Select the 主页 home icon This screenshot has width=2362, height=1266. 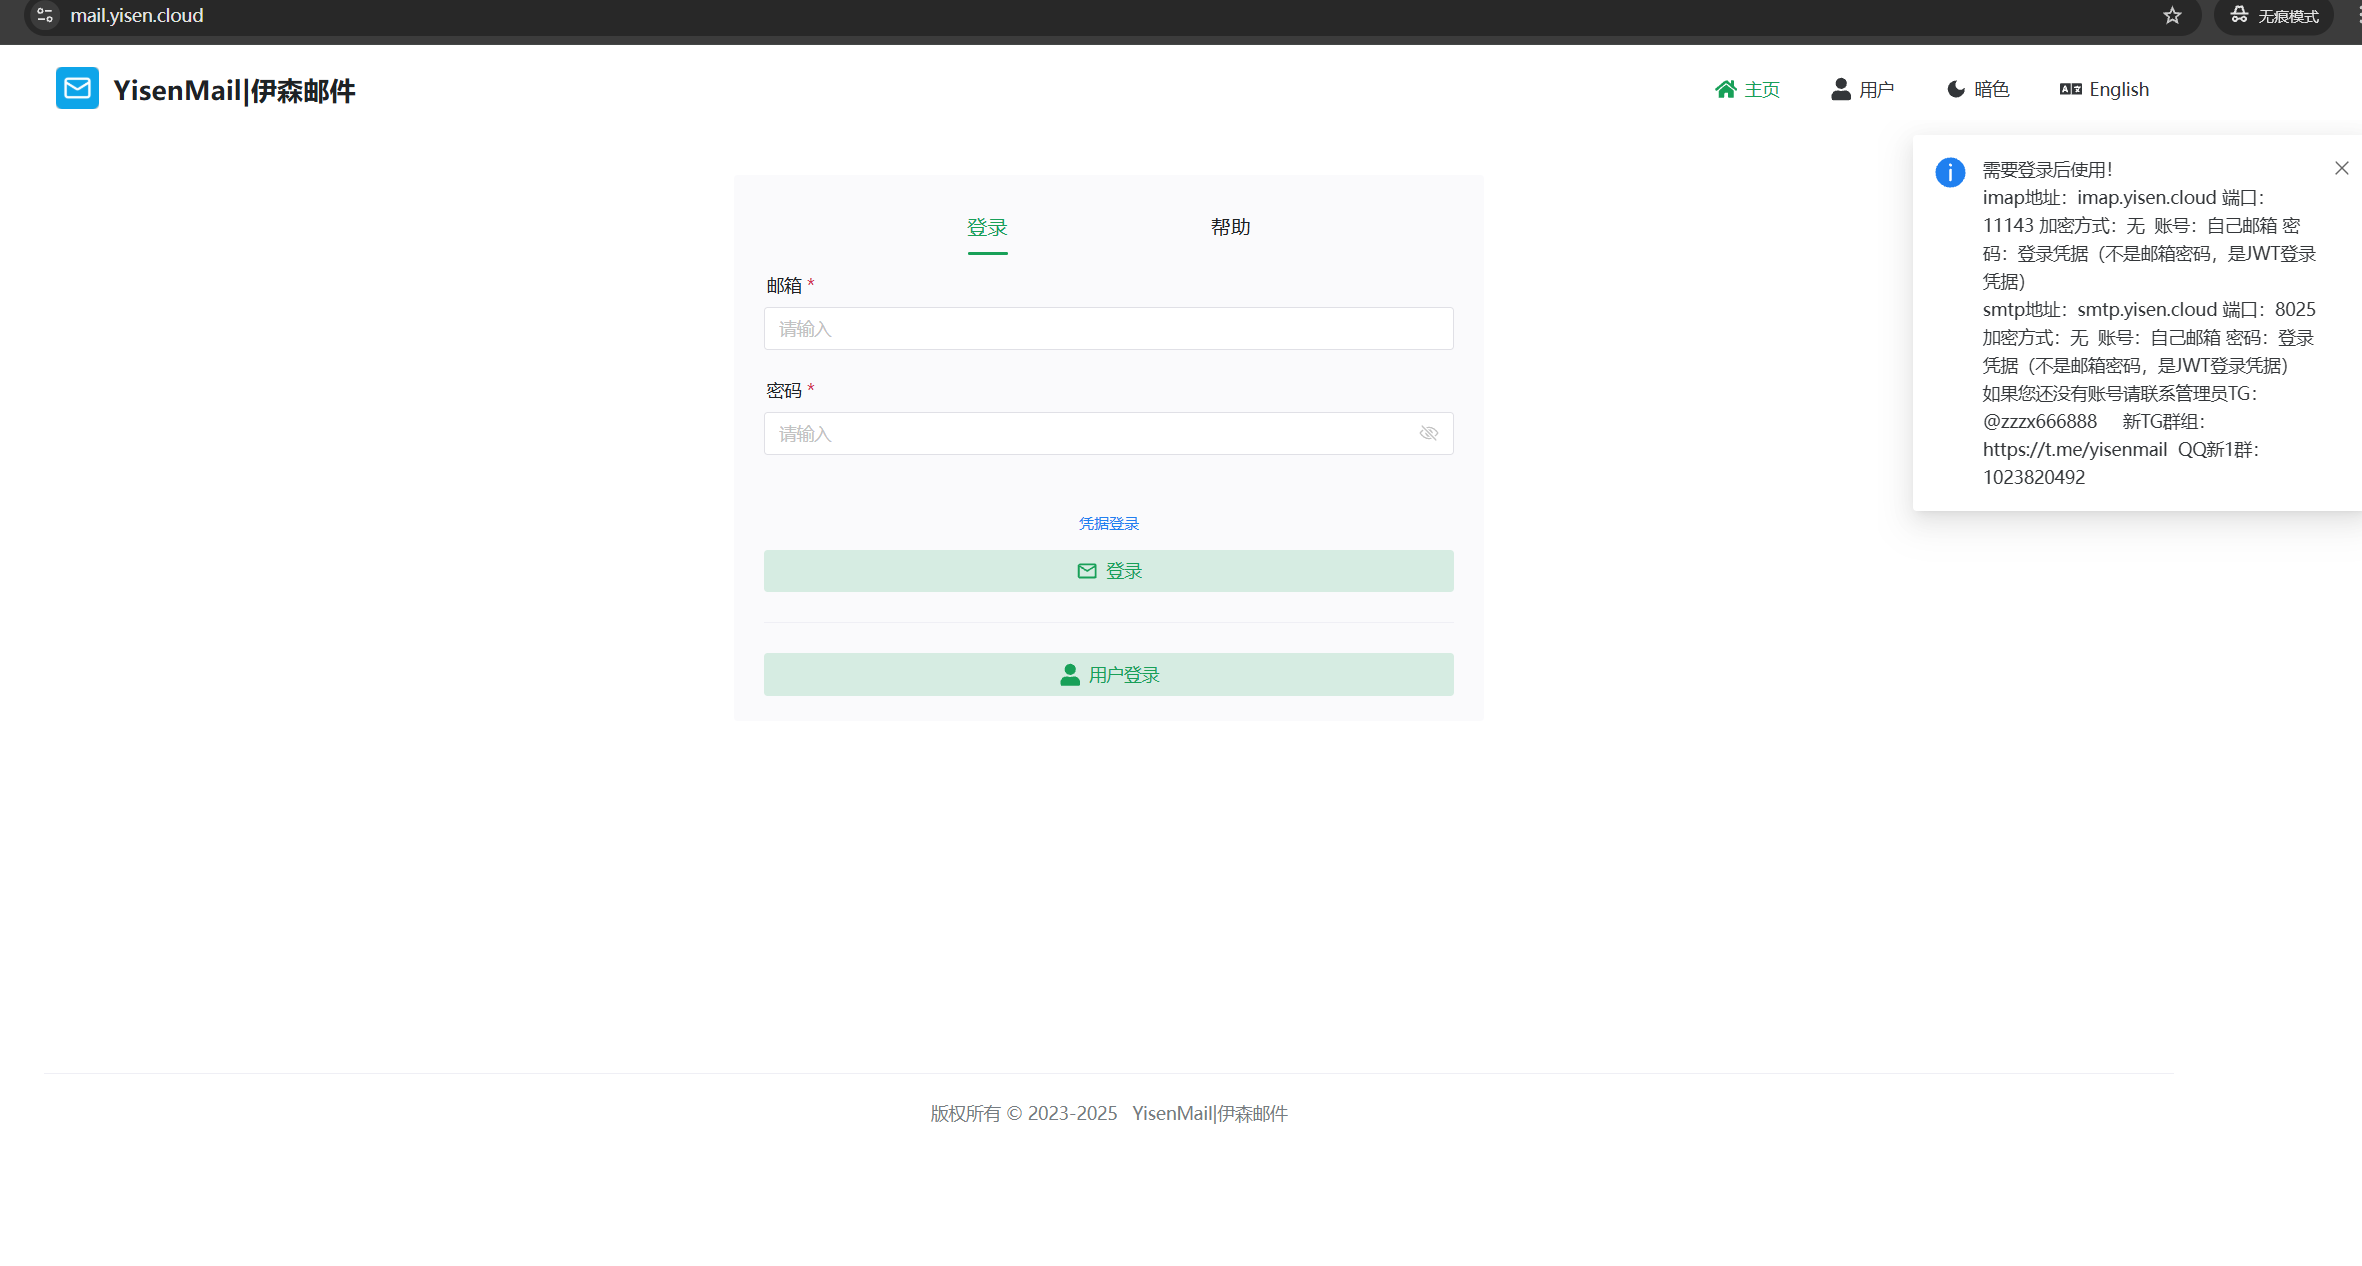(x=1725, y=88)
